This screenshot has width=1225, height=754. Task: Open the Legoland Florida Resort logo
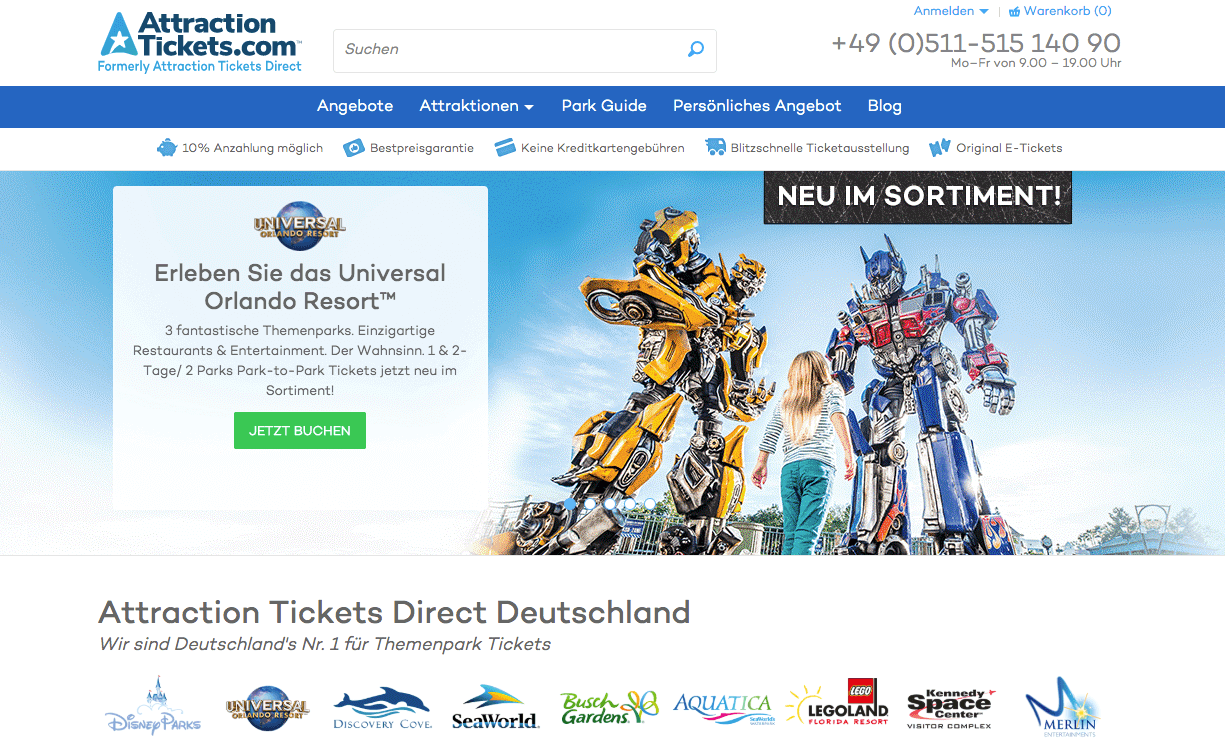pos(837,703)
